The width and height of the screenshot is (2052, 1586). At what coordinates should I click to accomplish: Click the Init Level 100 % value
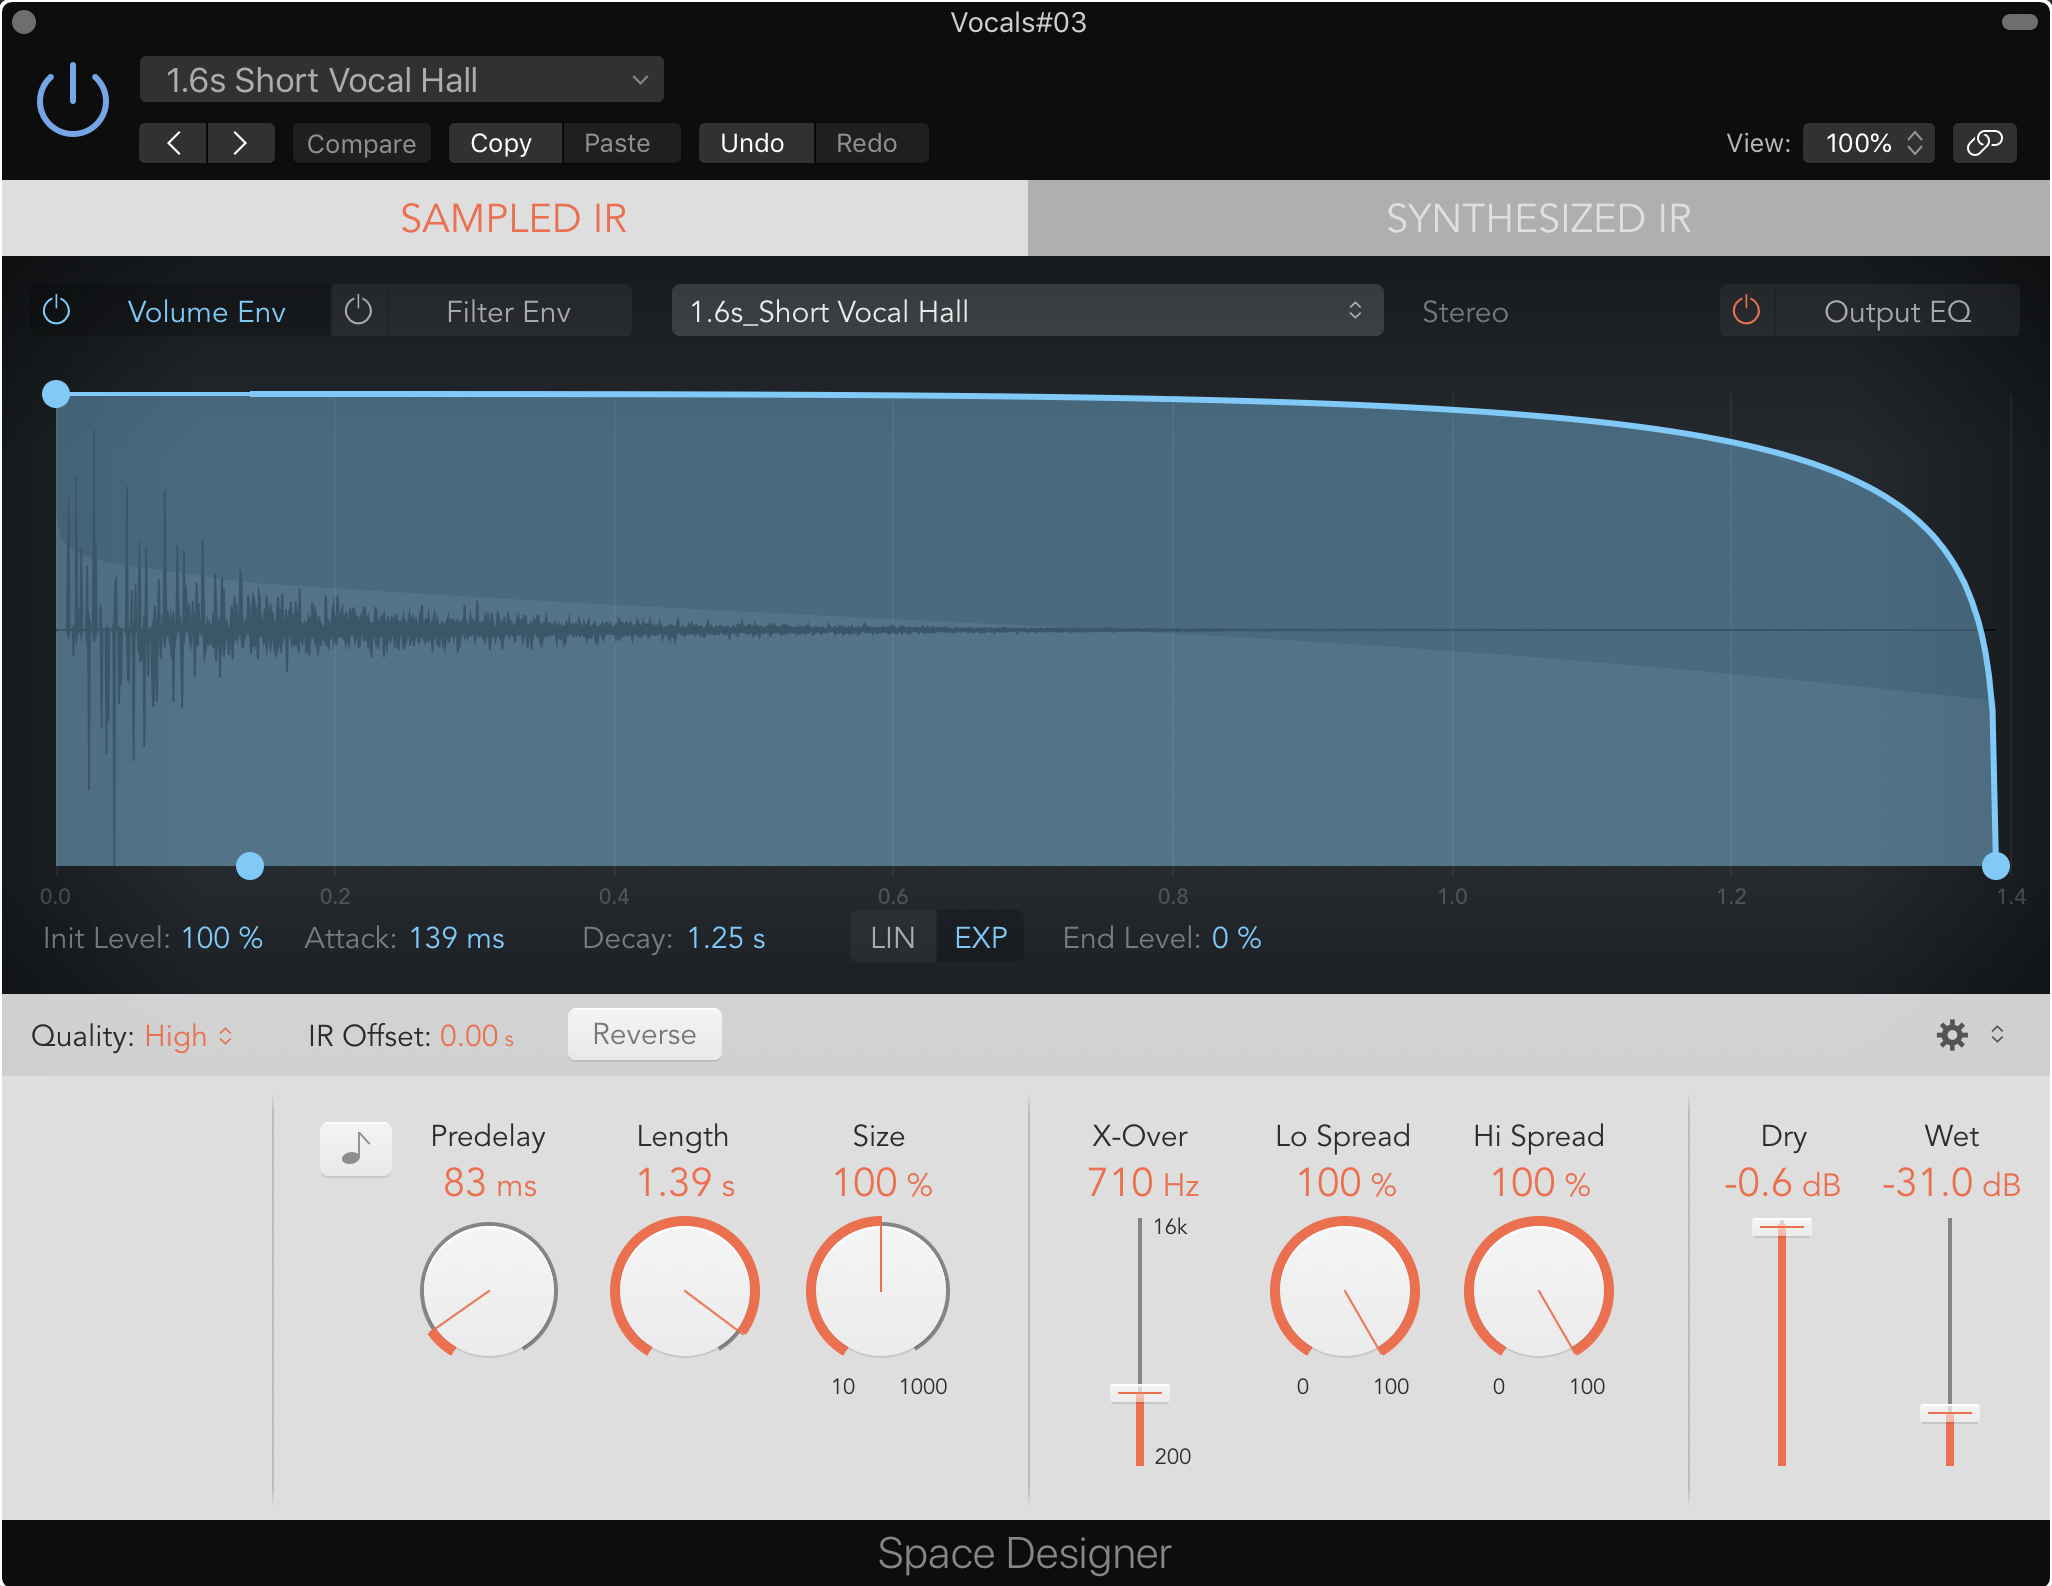[x=222, y=938]
